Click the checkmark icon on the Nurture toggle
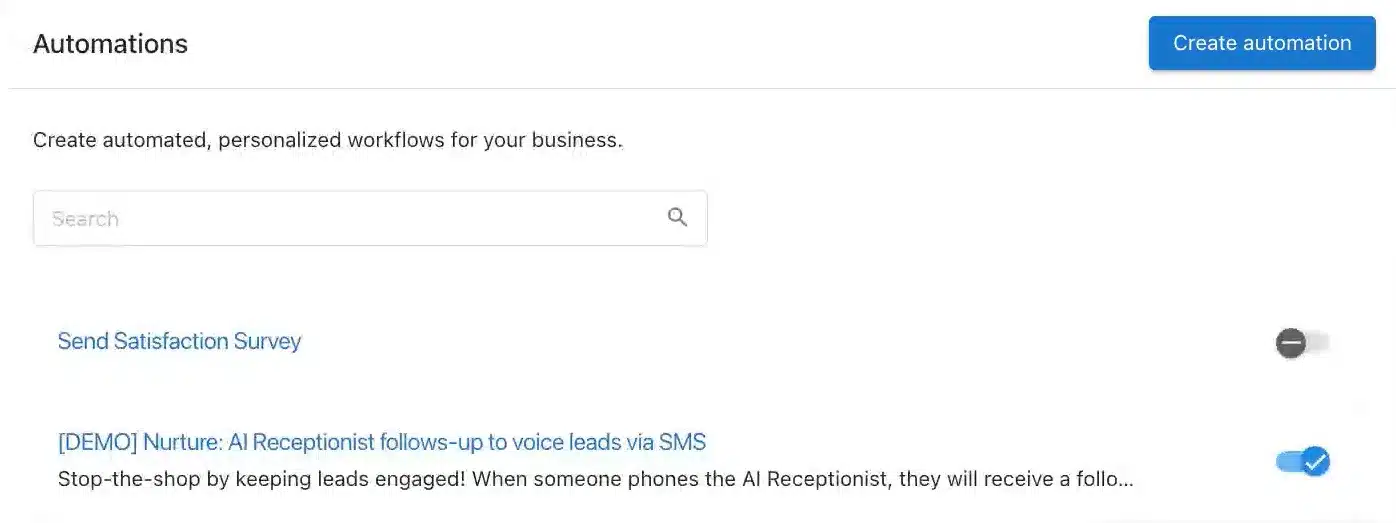This screenshot has height=523, width=1396. (x=1315, y=461)
